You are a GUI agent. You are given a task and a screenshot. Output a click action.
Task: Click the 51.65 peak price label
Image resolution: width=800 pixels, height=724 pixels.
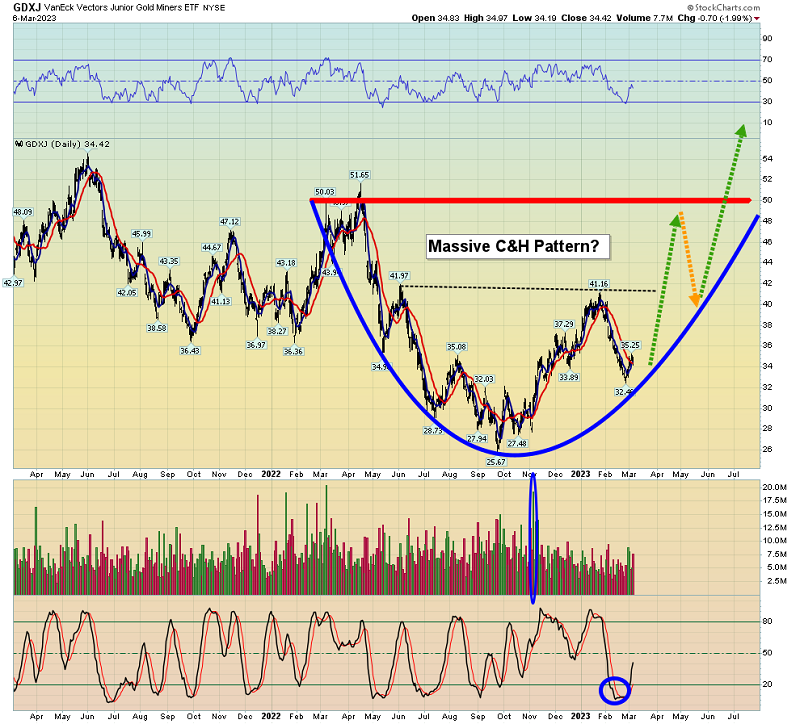click(360, 175)
